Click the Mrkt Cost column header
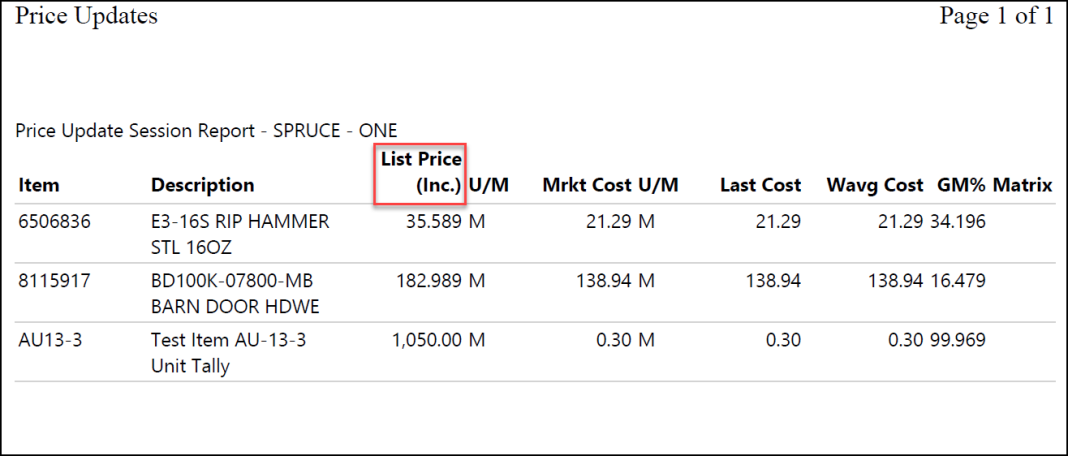The image size is (1068, 456). click(586, 185)
